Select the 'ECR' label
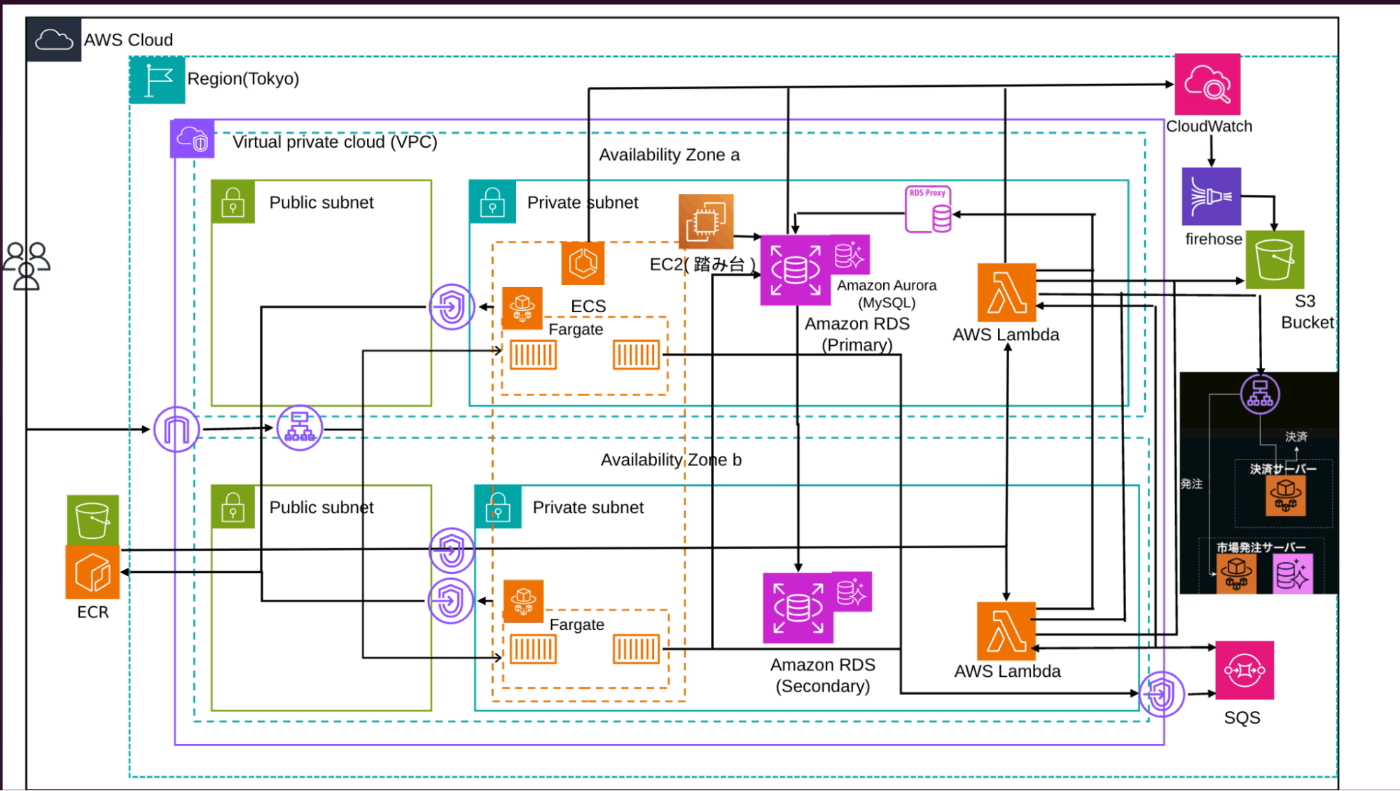 (93, 612)
